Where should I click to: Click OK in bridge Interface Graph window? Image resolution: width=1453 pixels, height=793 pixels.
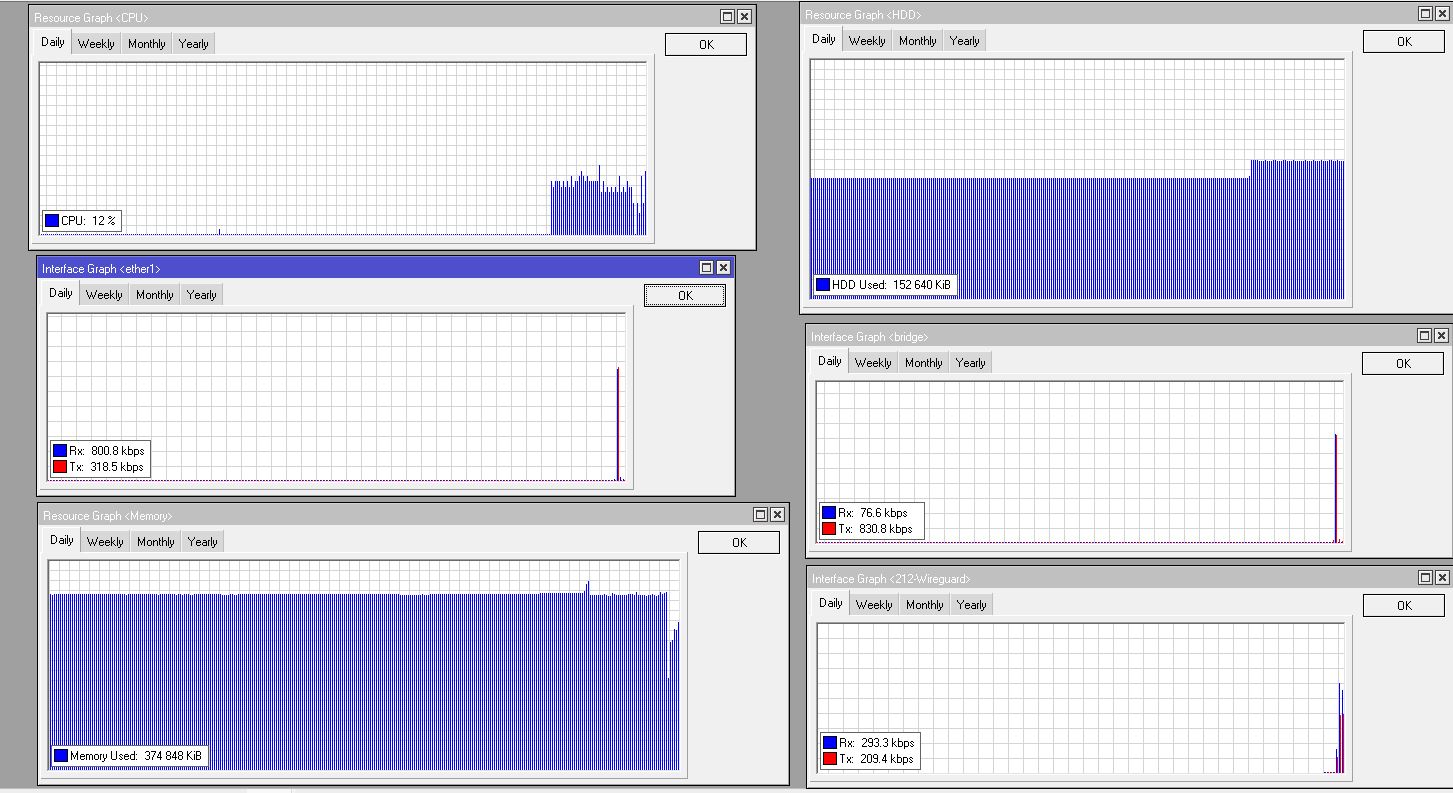tap(1403, 364)
